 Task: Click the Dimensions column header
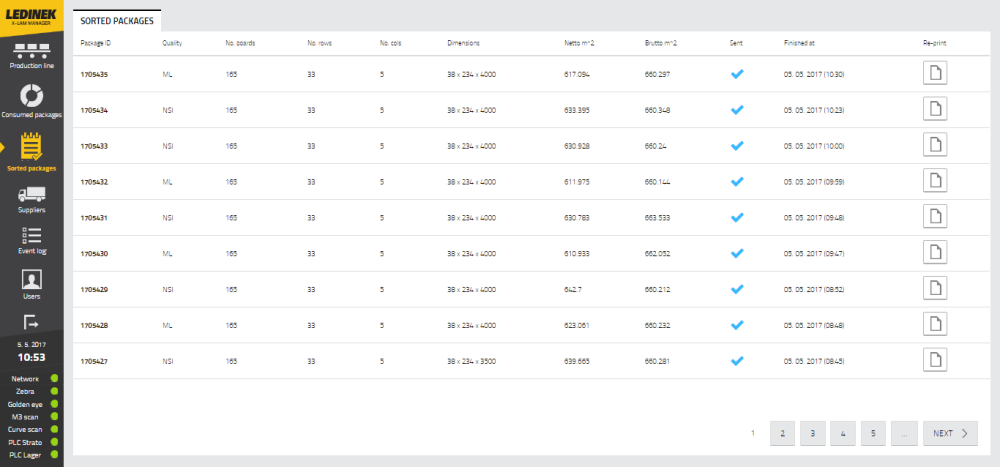click(464, 43)
